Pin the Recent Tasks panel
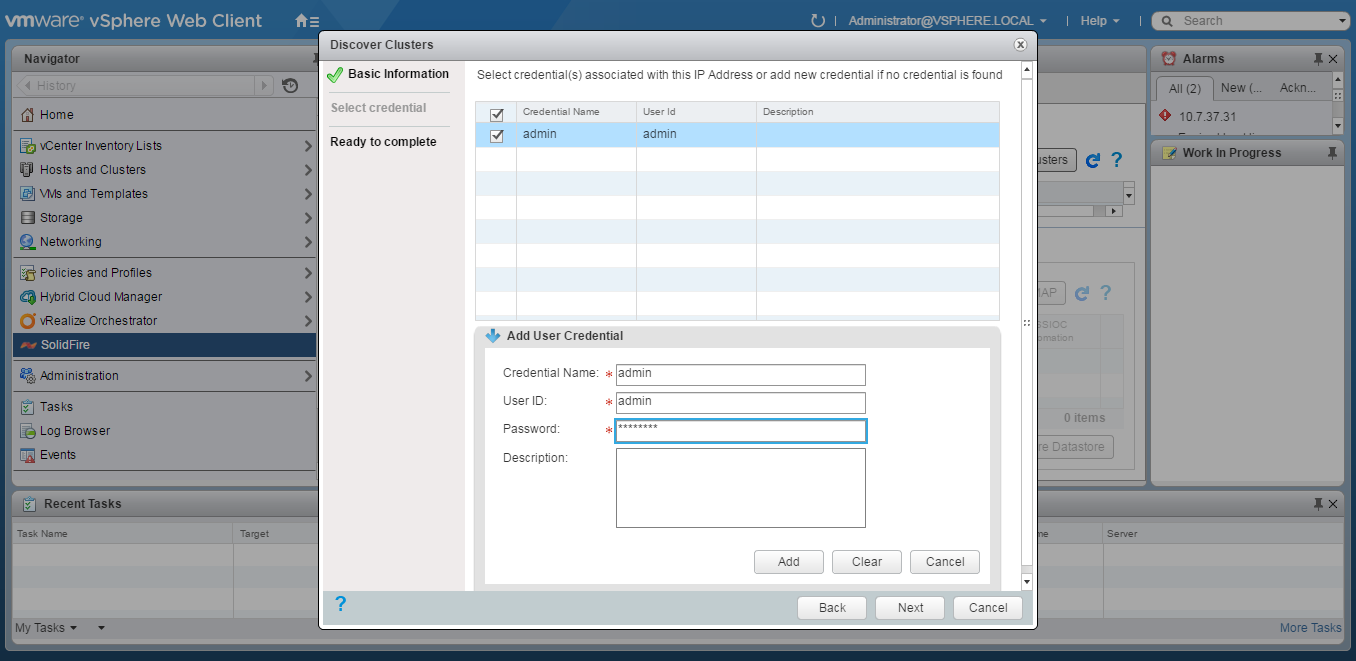This screenshot has width=1356, height=661. click(x=1318, y=504)
